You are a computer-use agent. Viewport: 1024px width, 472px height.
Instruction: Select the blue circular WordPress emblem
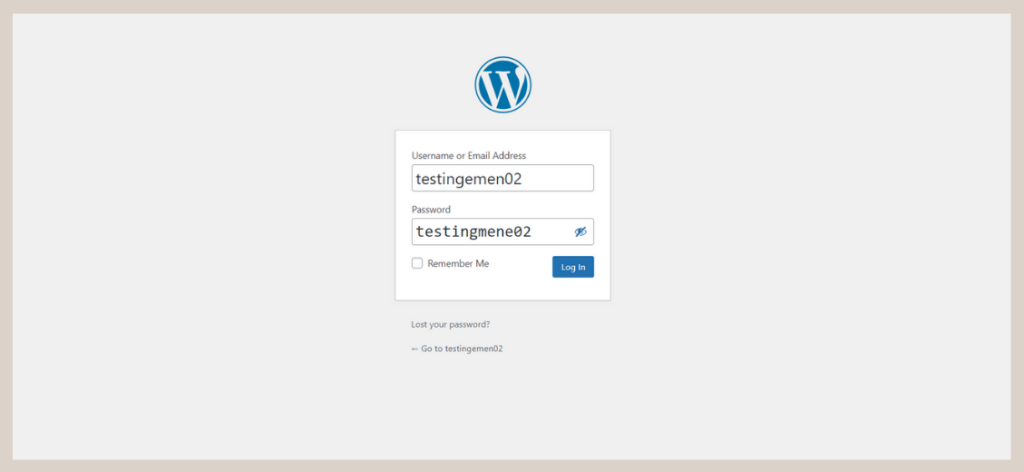point(503,85)
